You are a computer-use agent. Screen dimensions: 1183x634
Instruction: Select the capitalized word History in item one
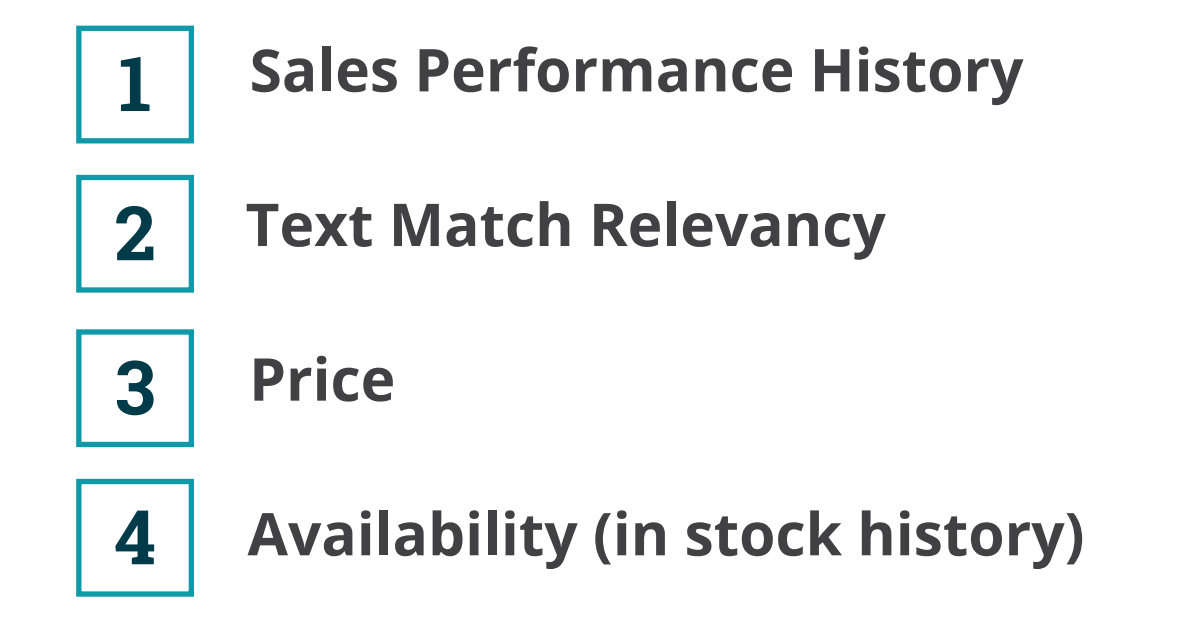[x=917, y=74]
